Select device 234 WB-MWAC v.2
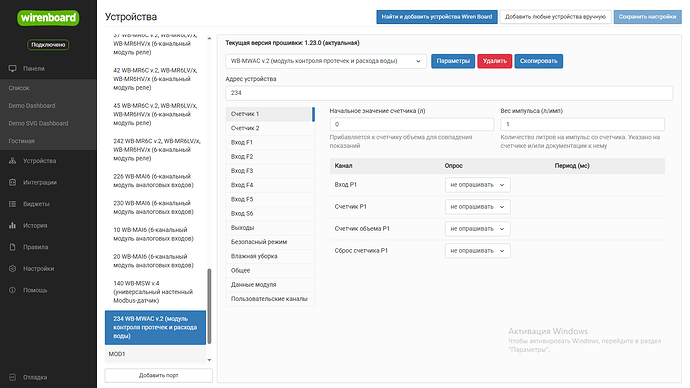The height and width of the screenshot is (388, 690). pos(155,327)
